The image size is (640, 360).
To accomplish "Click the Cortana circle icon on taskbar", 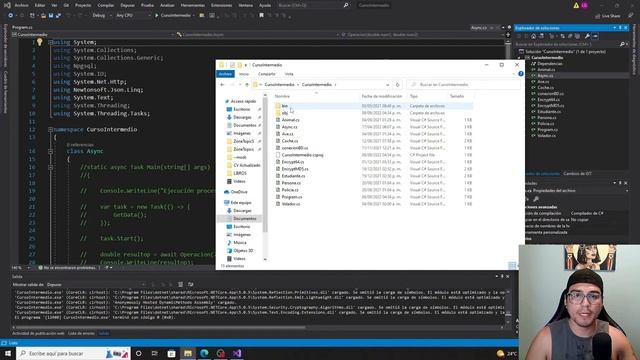I will 138,353.
